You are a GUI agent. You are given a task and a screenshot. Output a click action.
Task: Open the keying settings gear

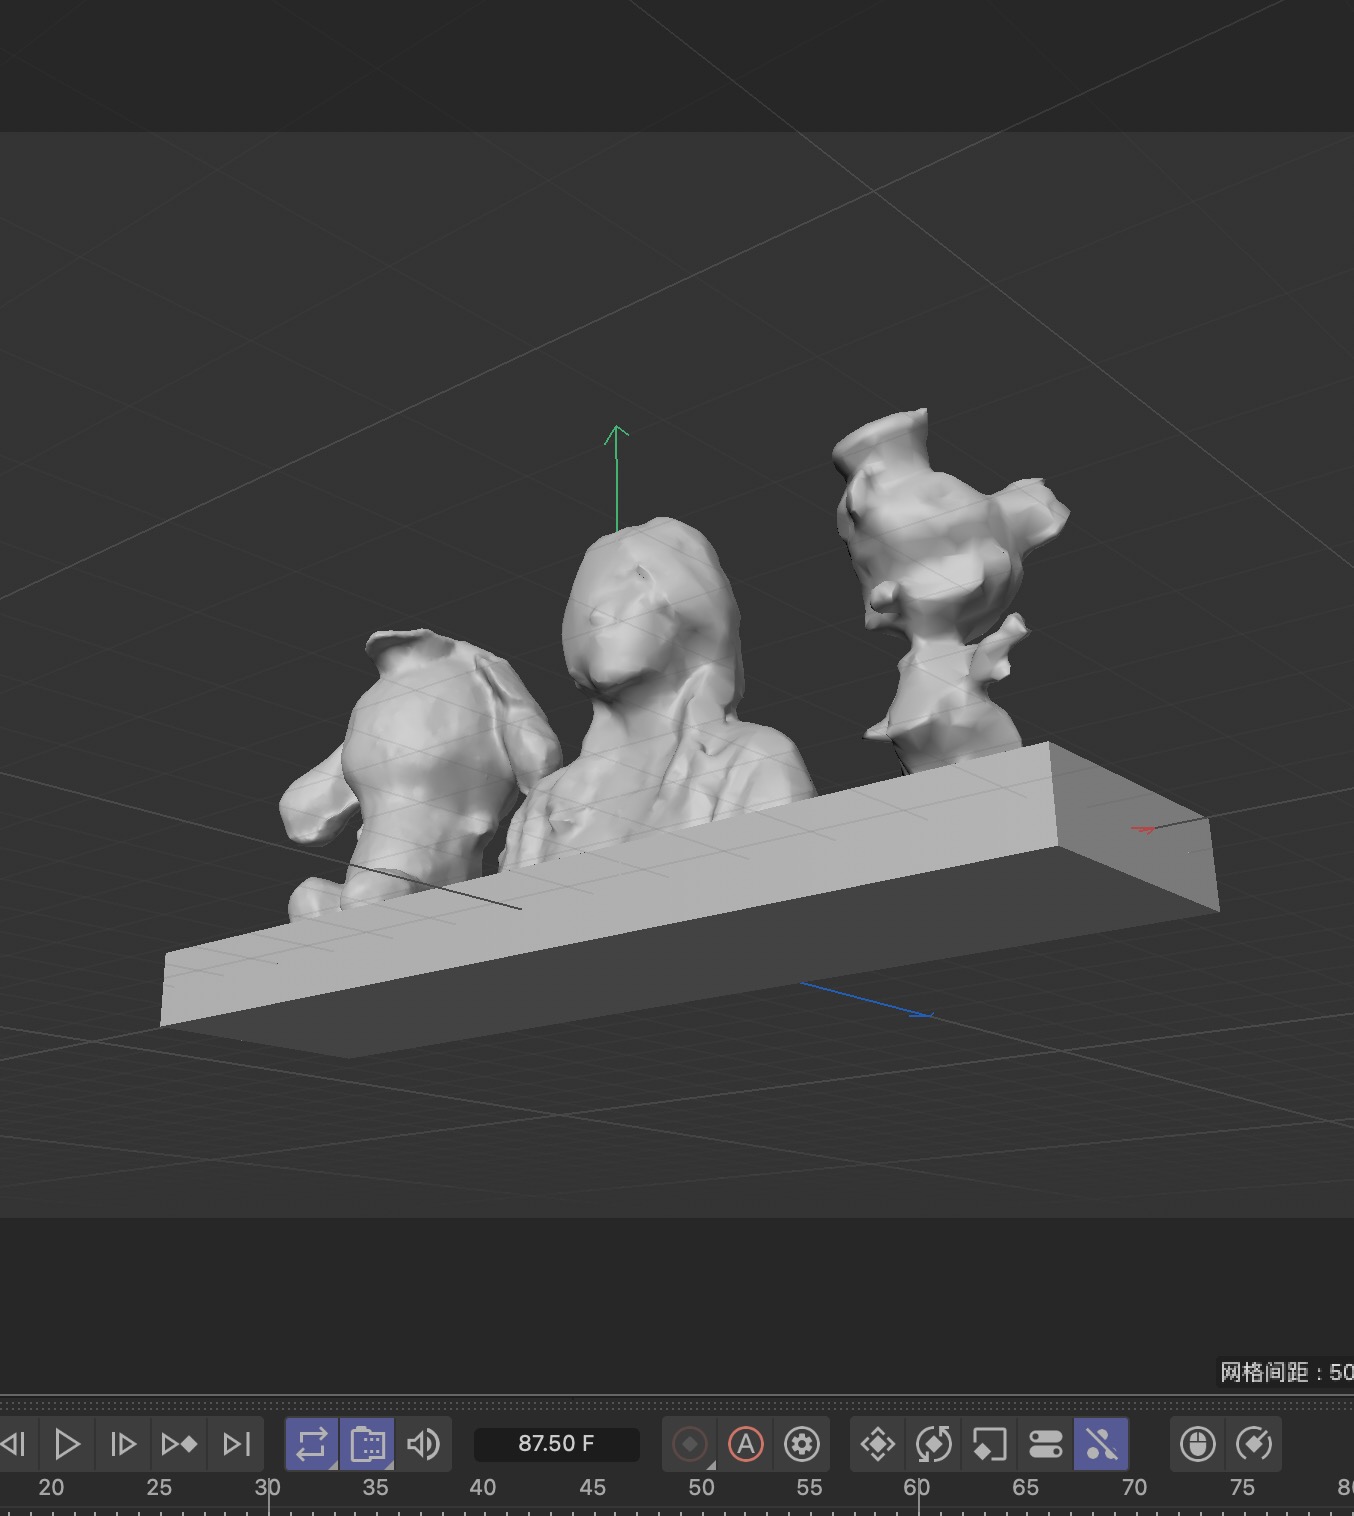802,1444
